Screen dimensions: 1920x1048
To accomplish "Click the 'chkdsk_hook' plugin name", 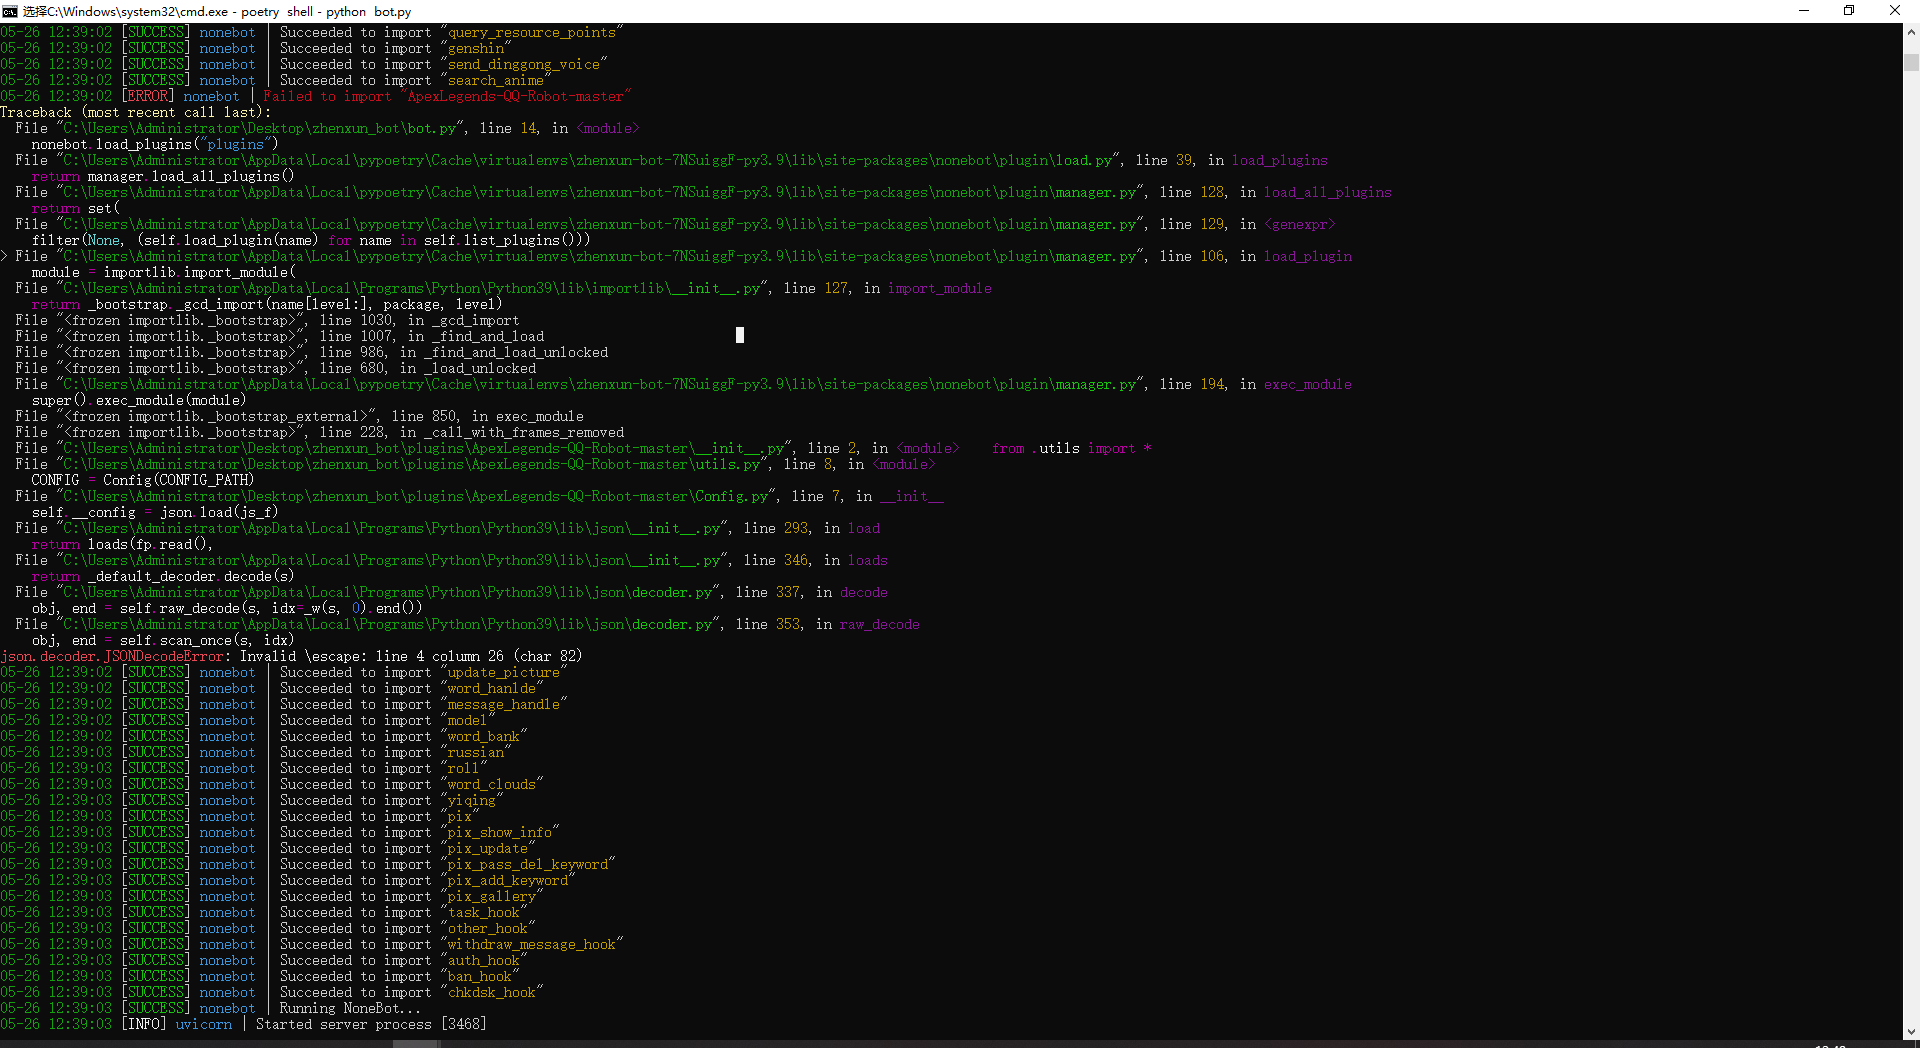I will [x=491, y=992].
